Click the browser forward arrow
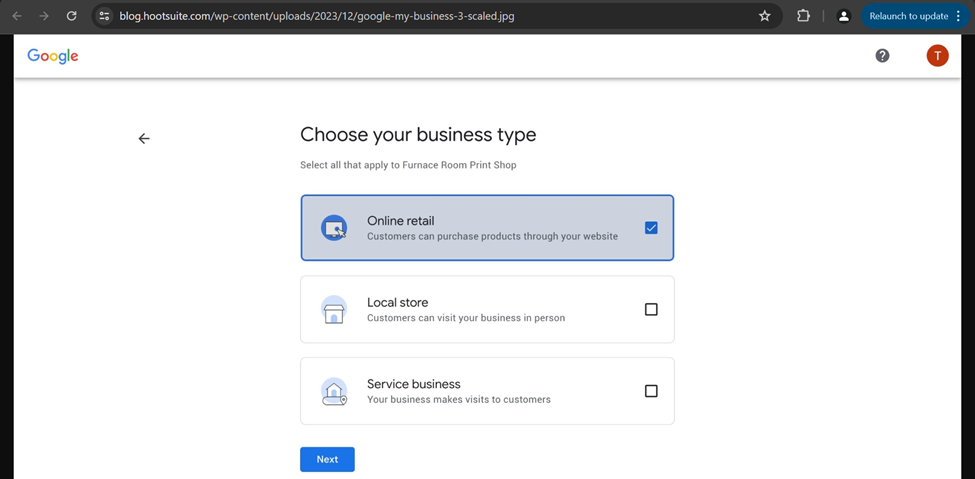 pos(44,16)
